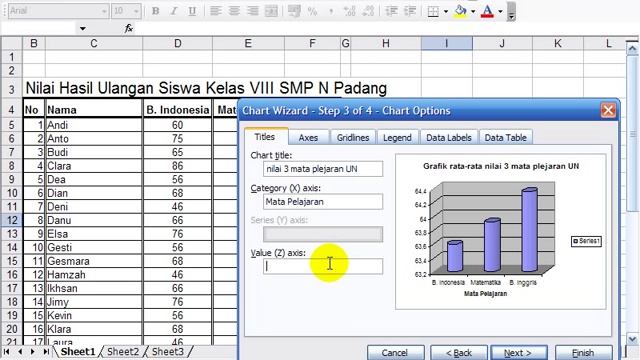Select column D header
The image size is (640, 360).
(x=178, y=43)
